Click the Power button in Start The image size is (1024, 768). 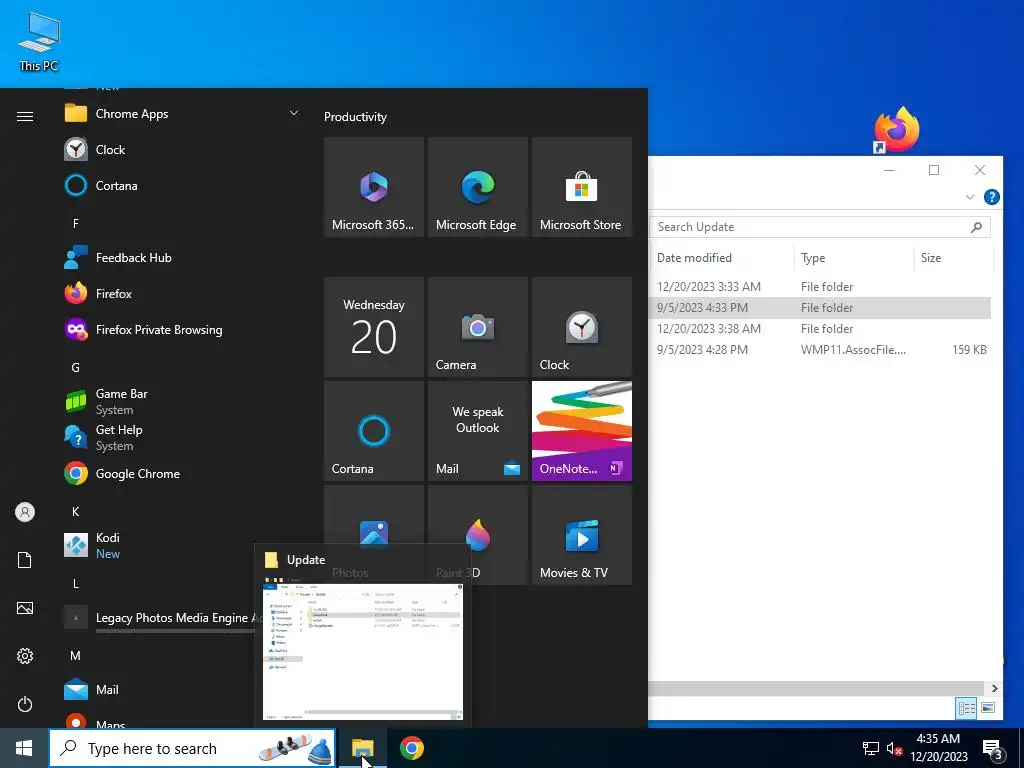[25, 704]
